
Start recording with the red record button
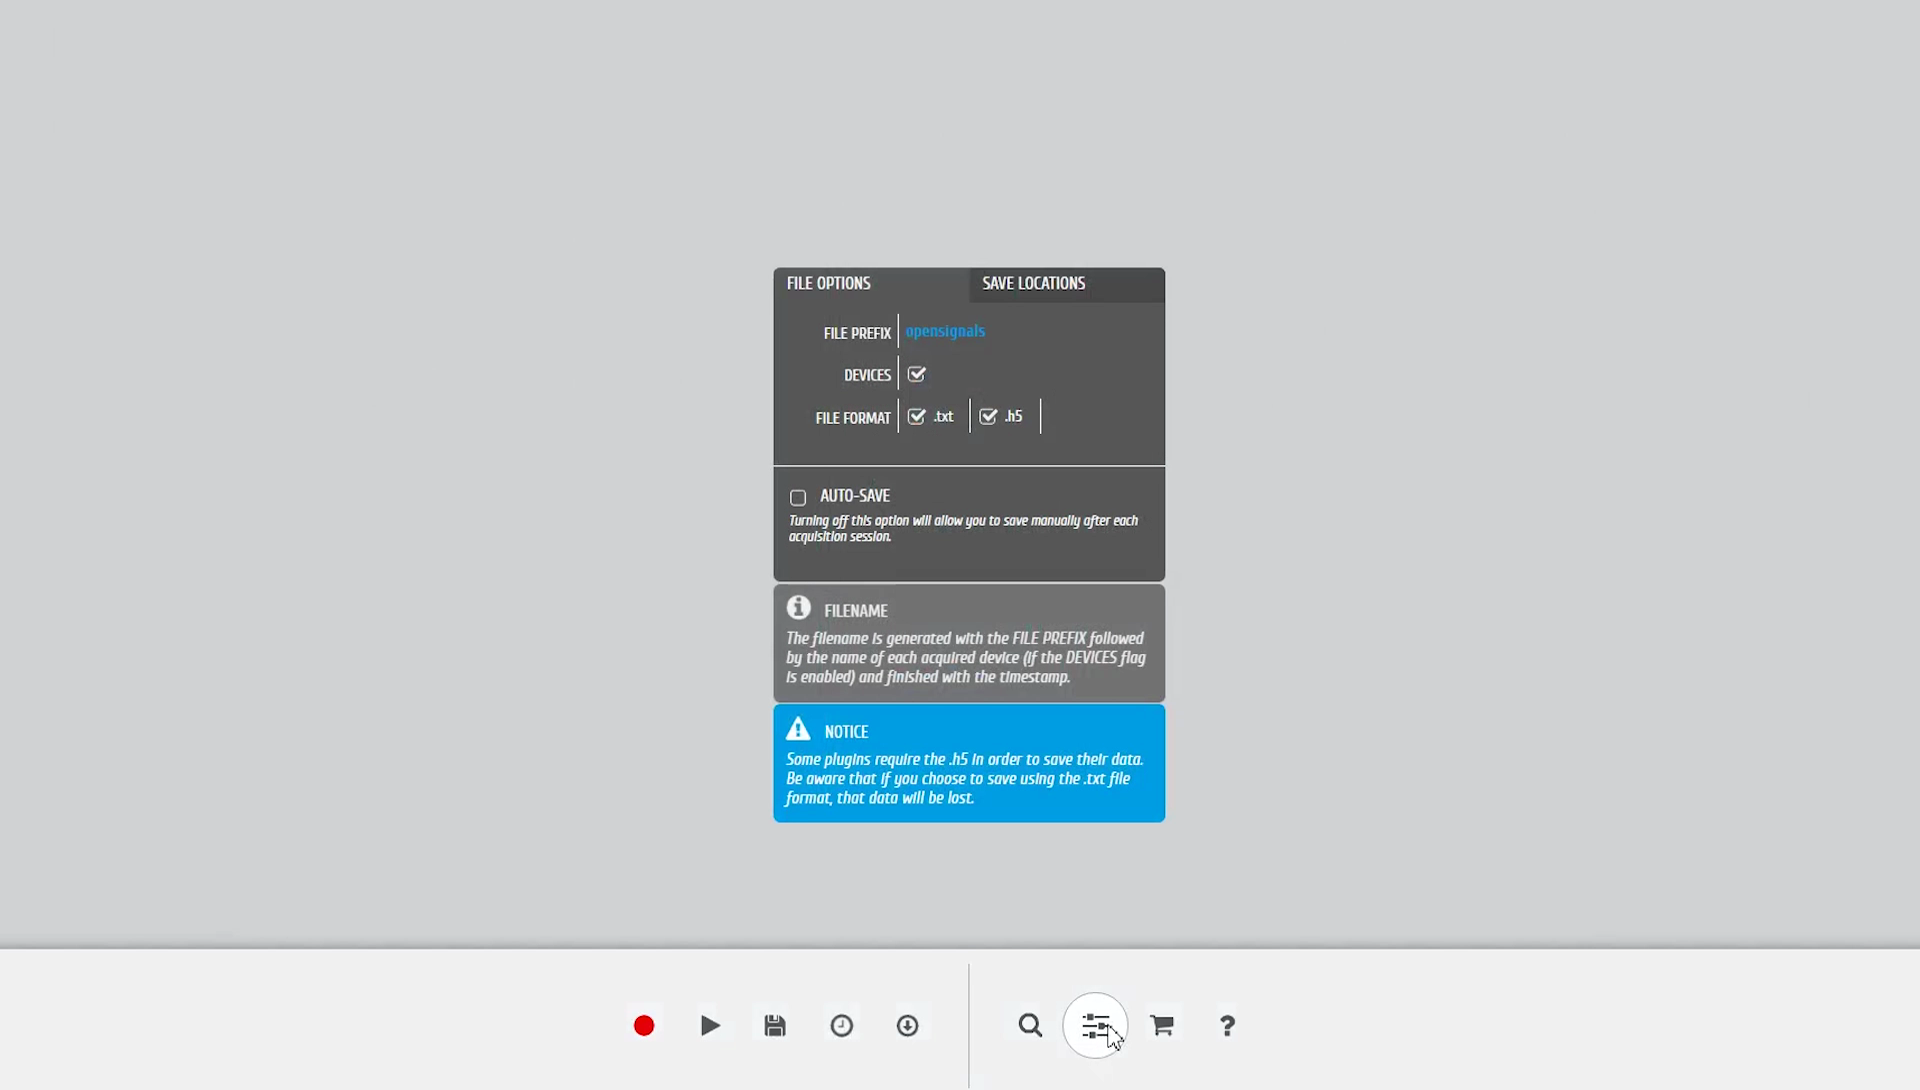pos(643,1025)
